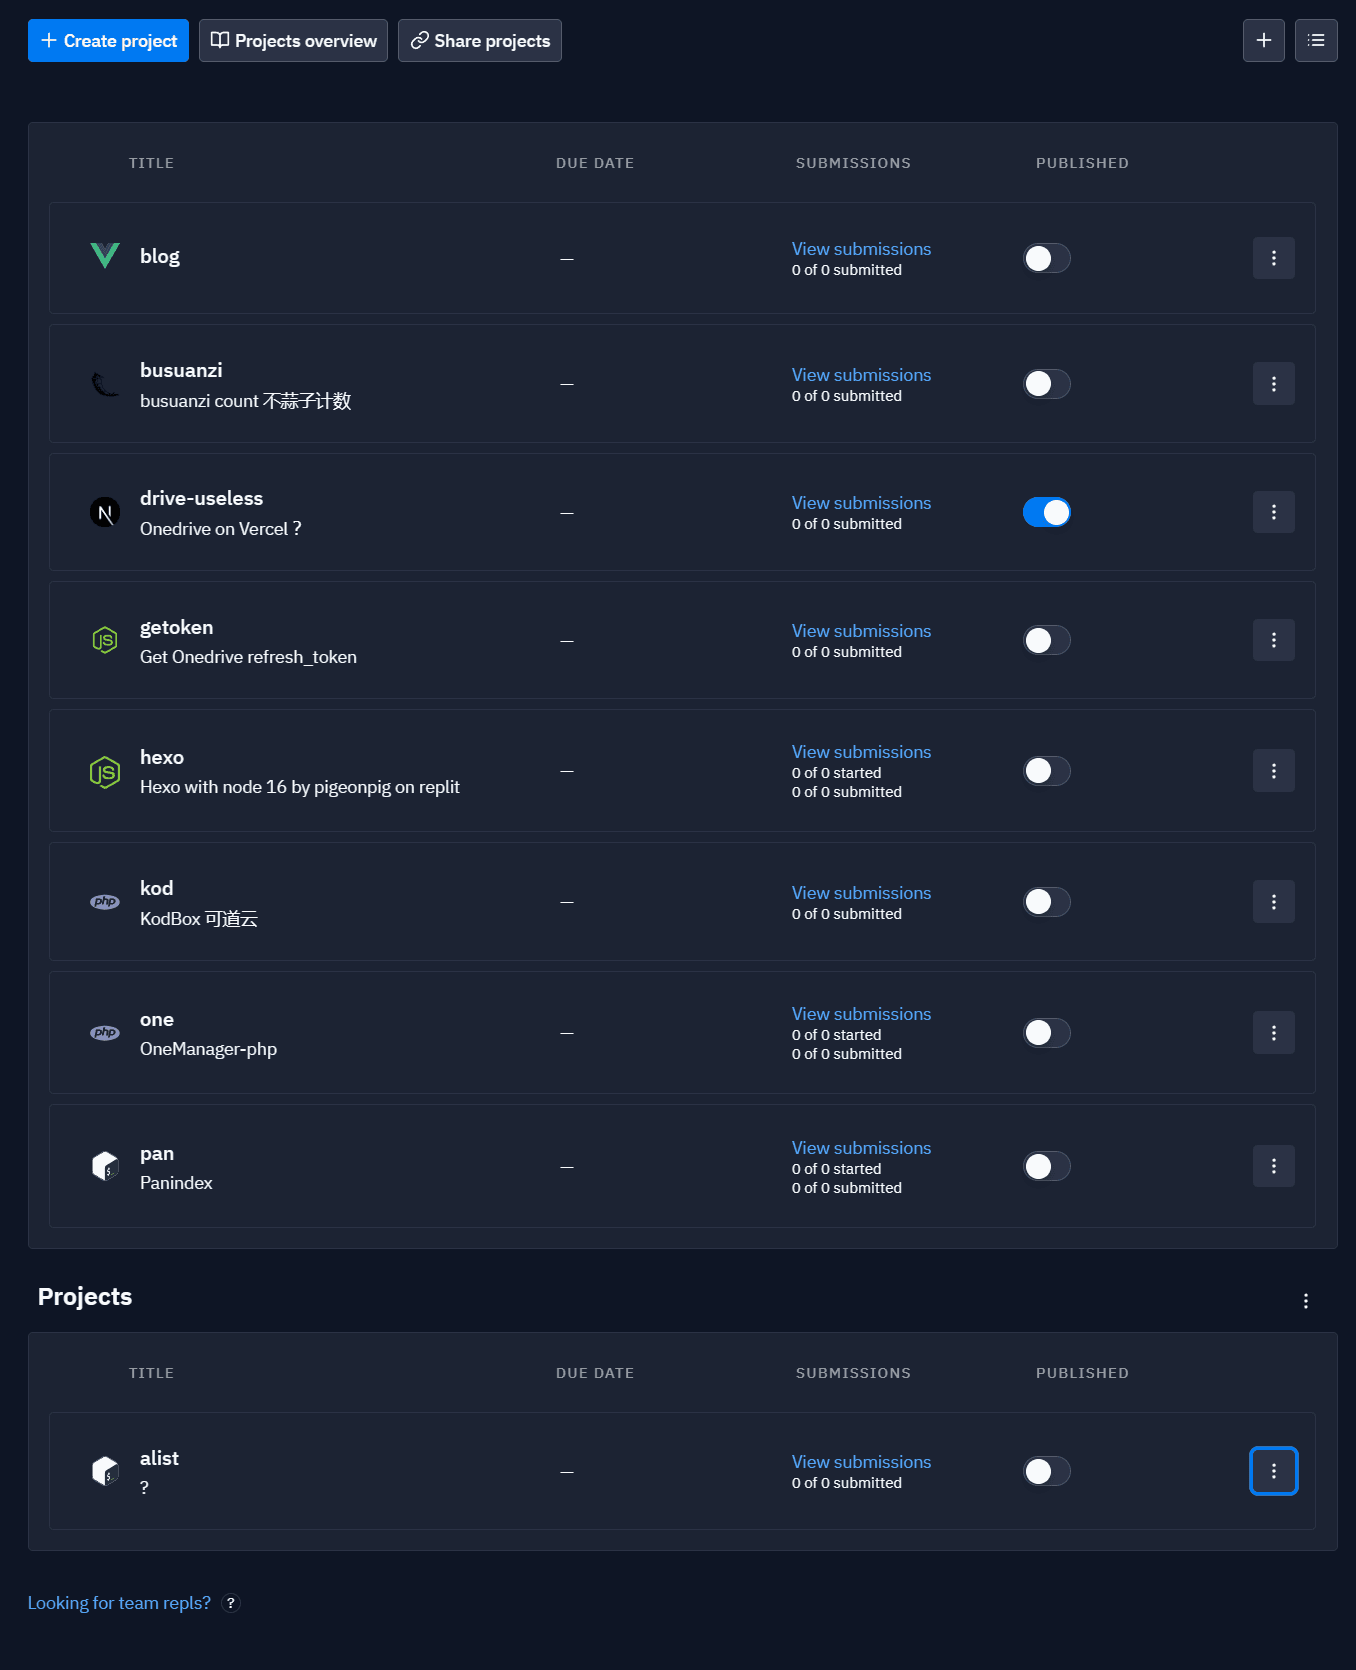Click the Create project button
The image size is (1356, 1670).
pos(108,41)
